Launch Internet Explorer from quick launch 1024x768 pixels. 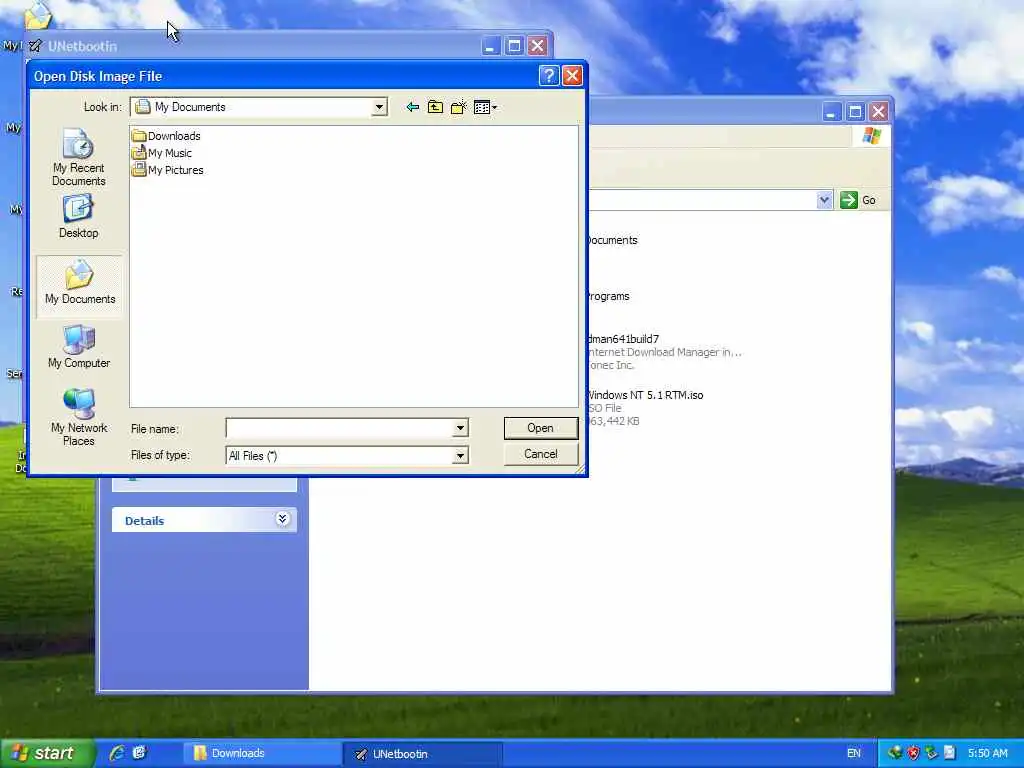(117, 753)
